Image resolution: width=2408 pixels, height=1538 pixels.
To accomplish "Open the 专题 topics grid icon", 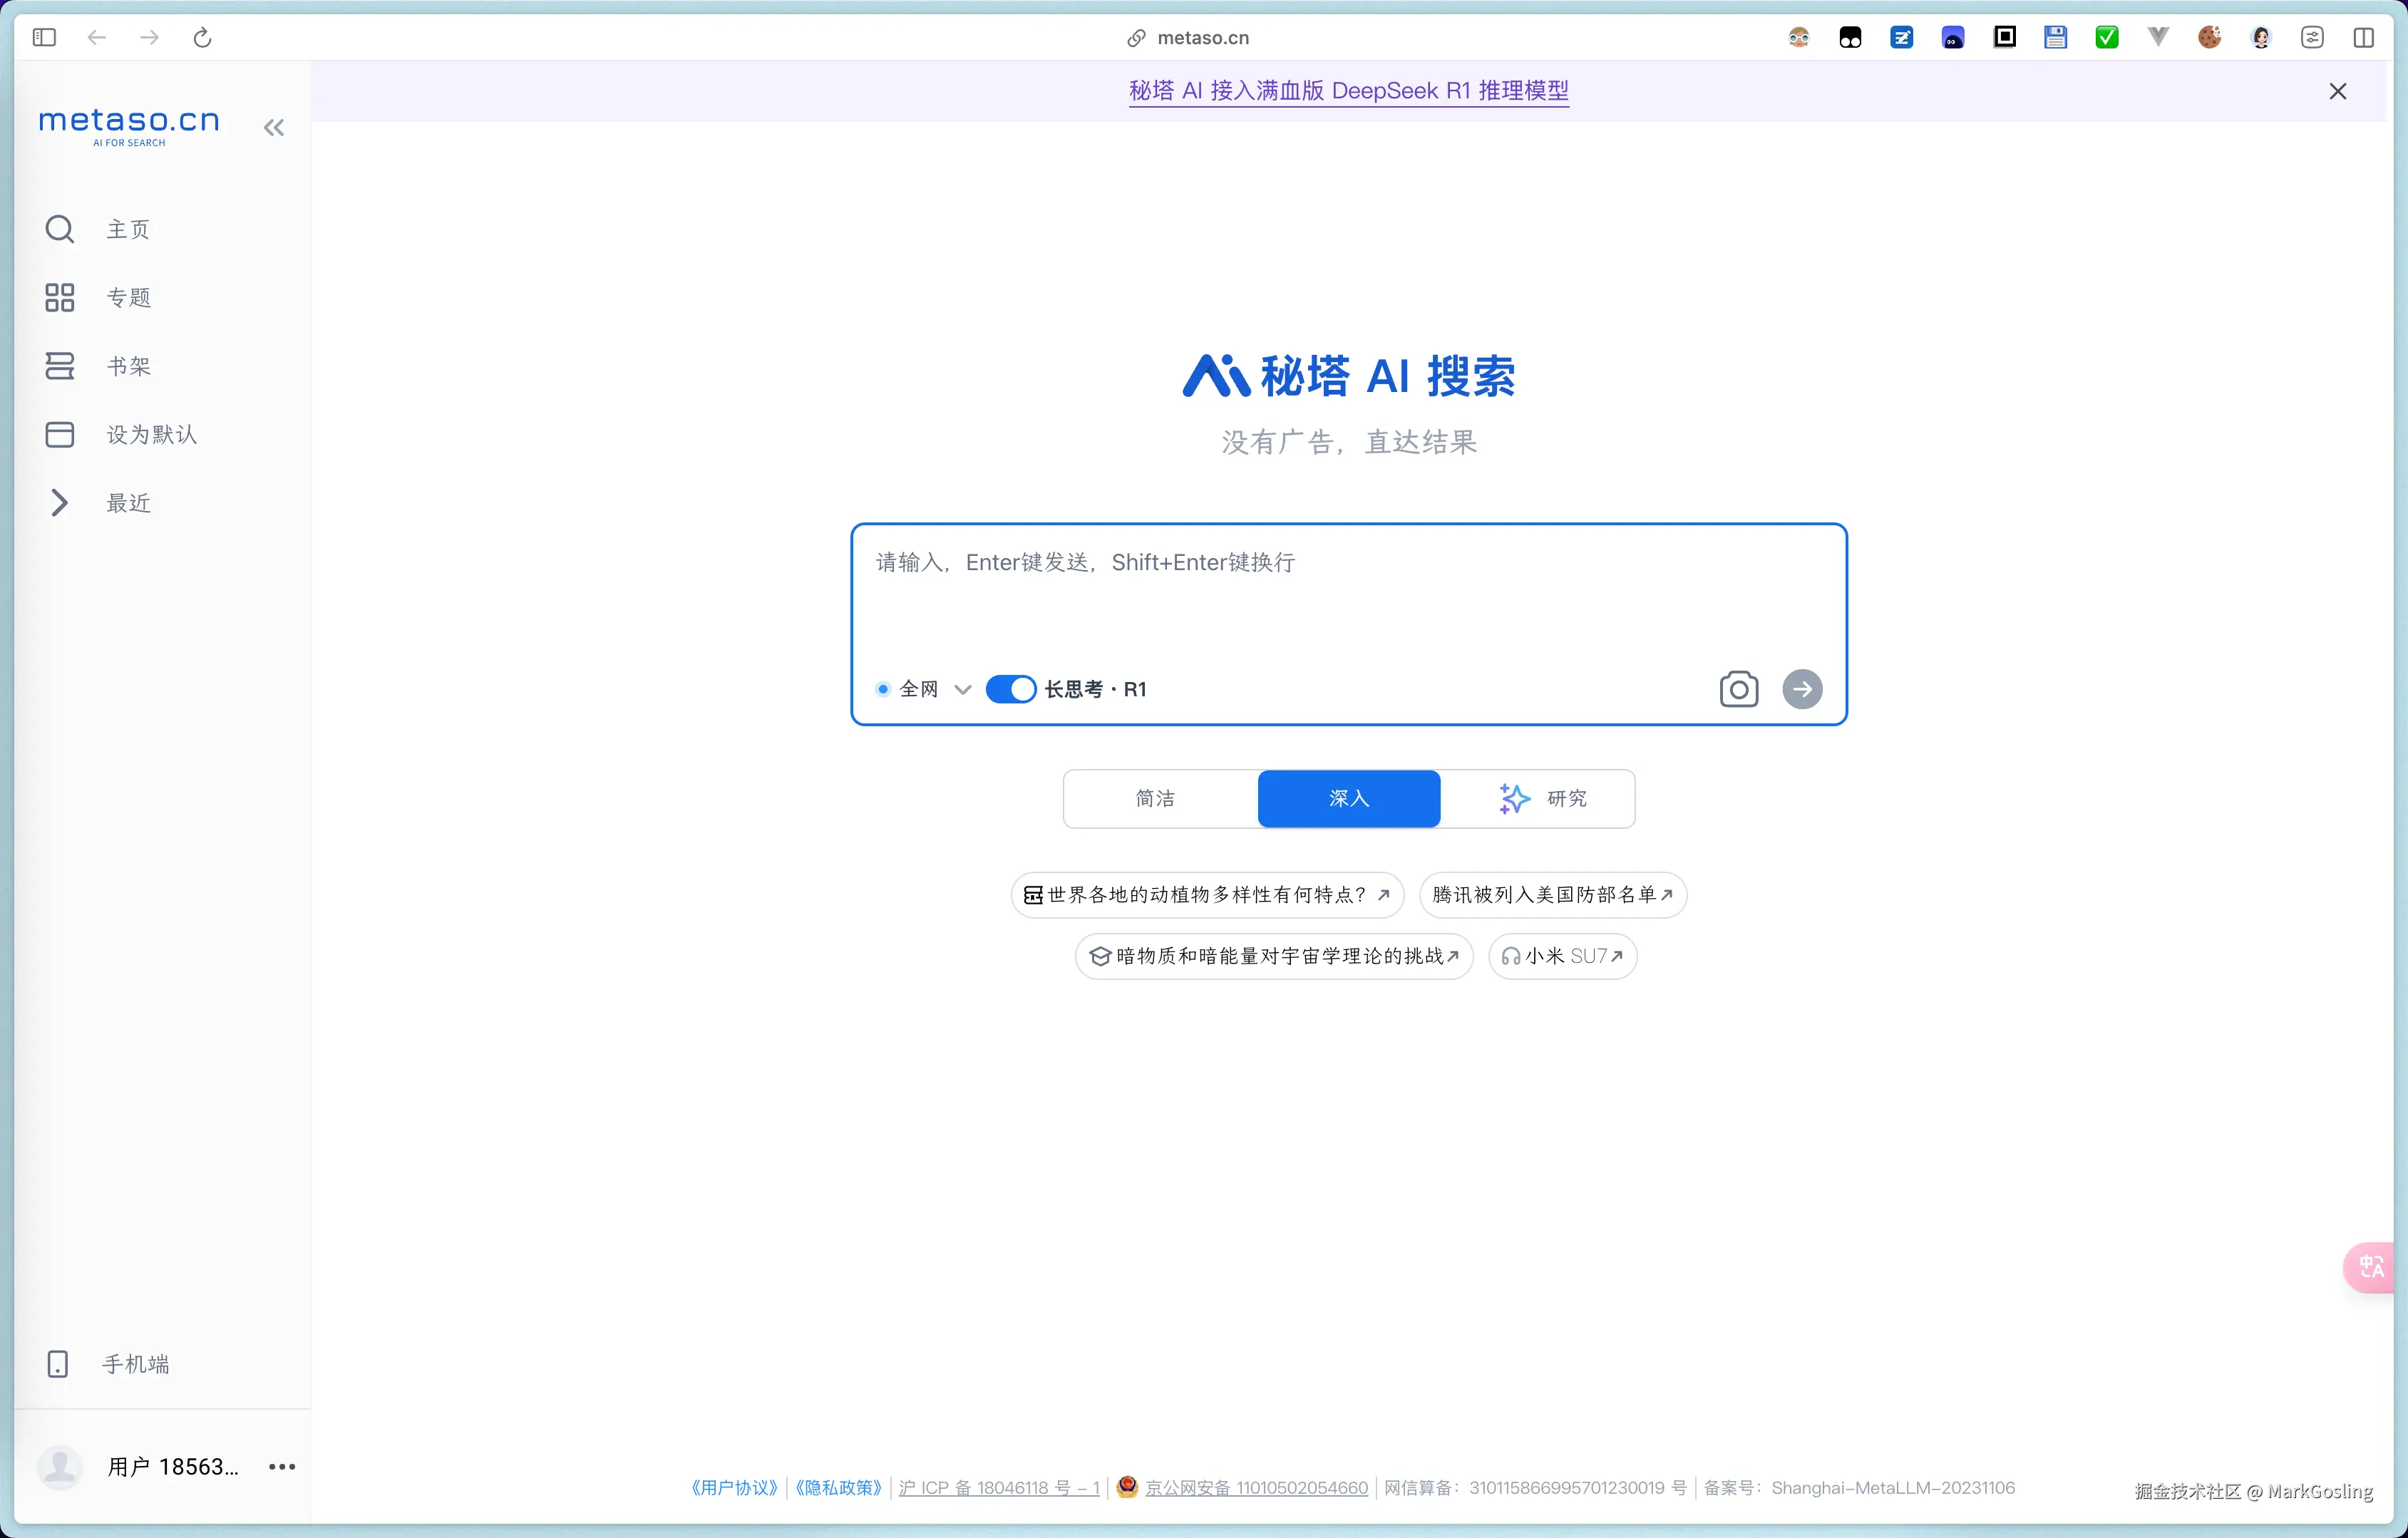I will 60,297.
